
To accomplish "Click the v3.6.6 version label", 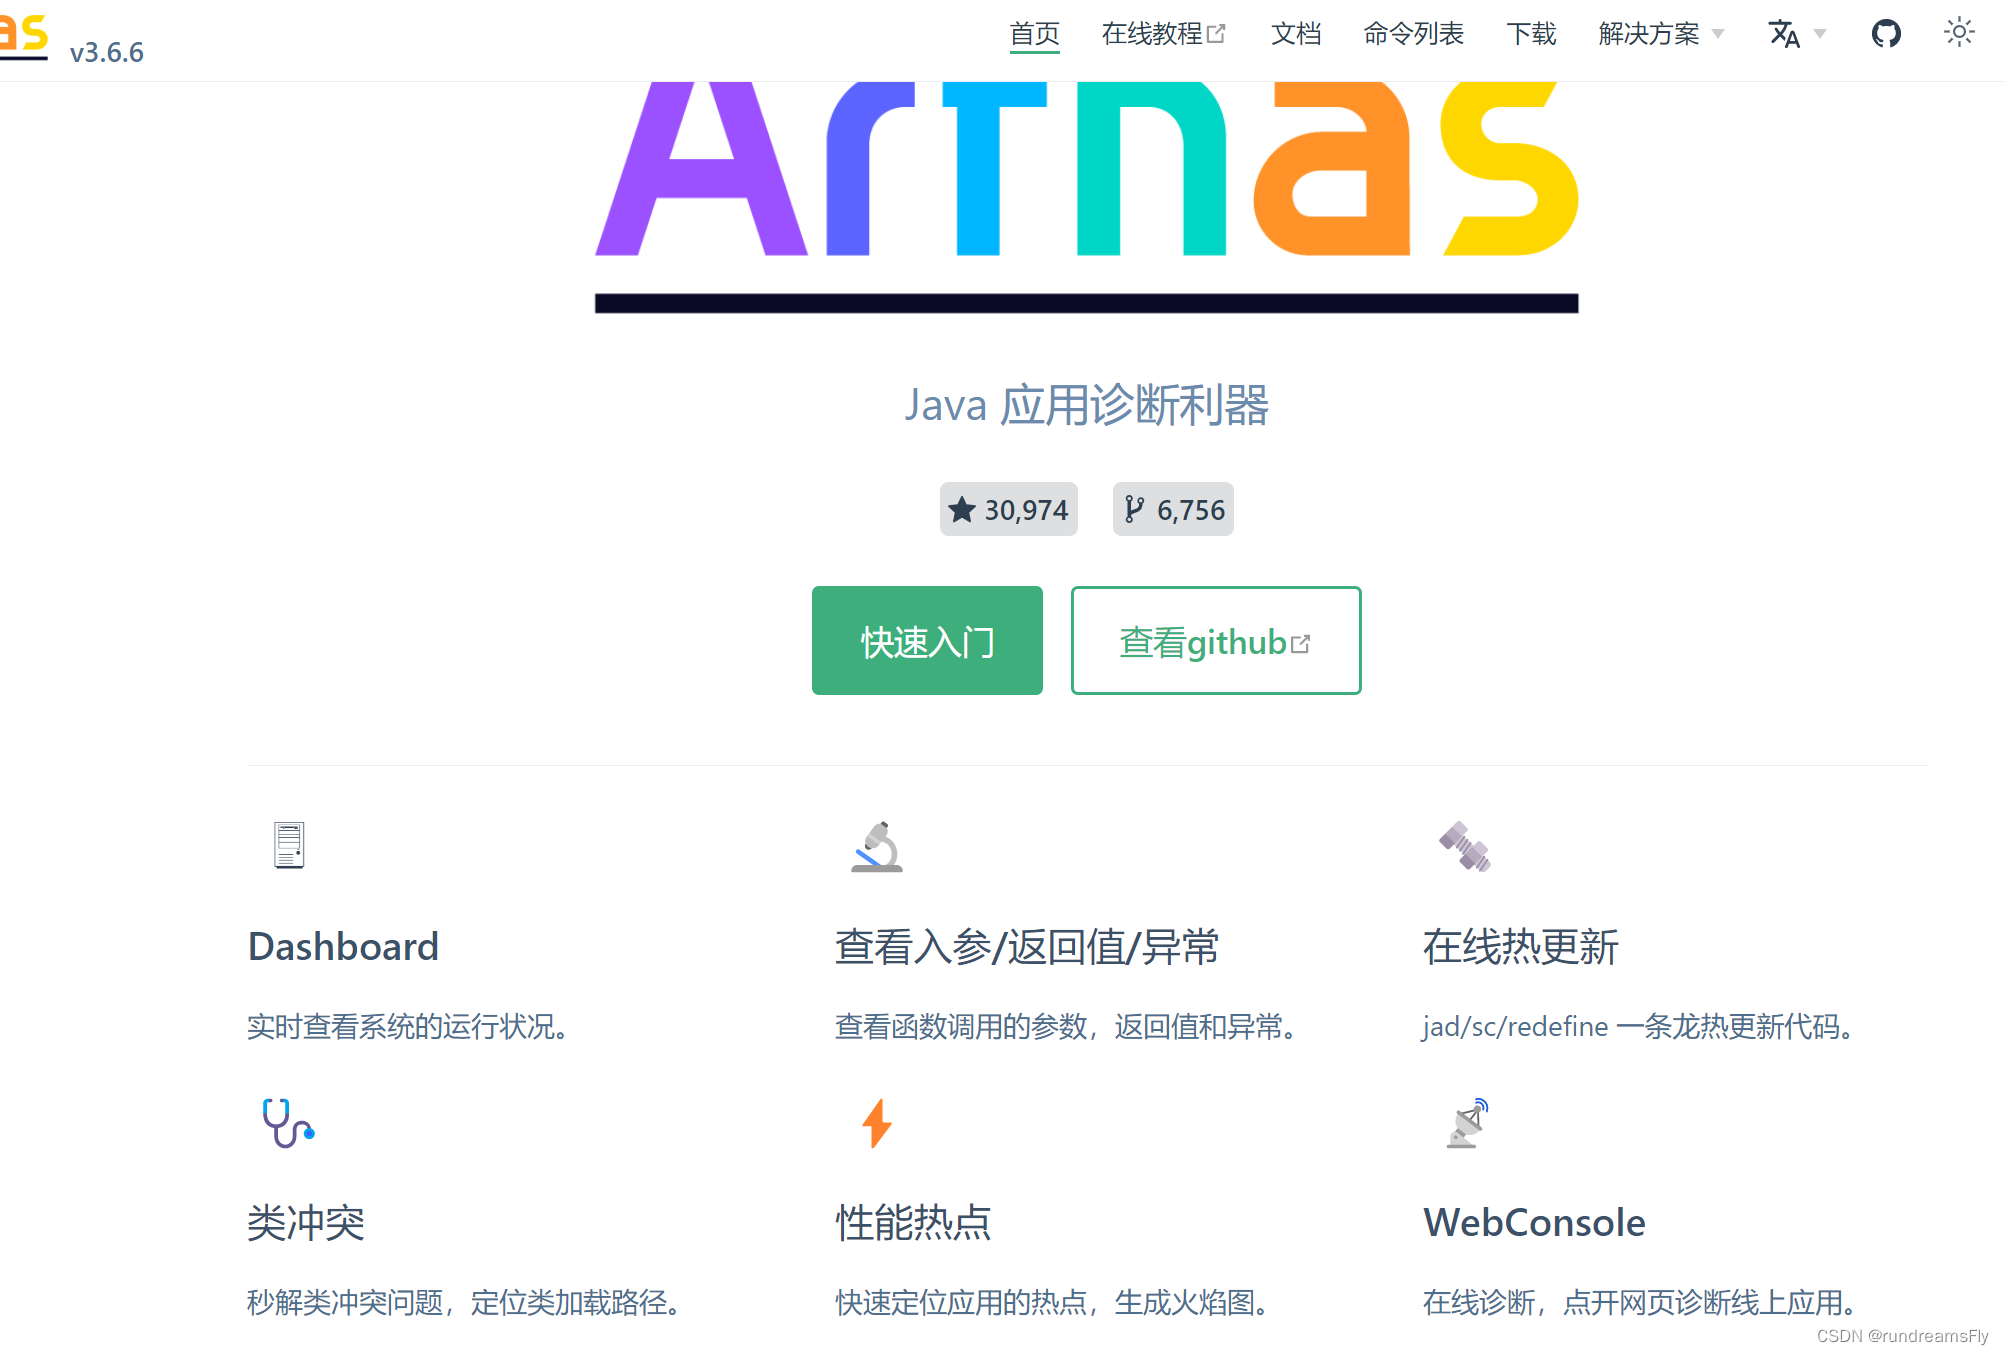I will point(105,51).
